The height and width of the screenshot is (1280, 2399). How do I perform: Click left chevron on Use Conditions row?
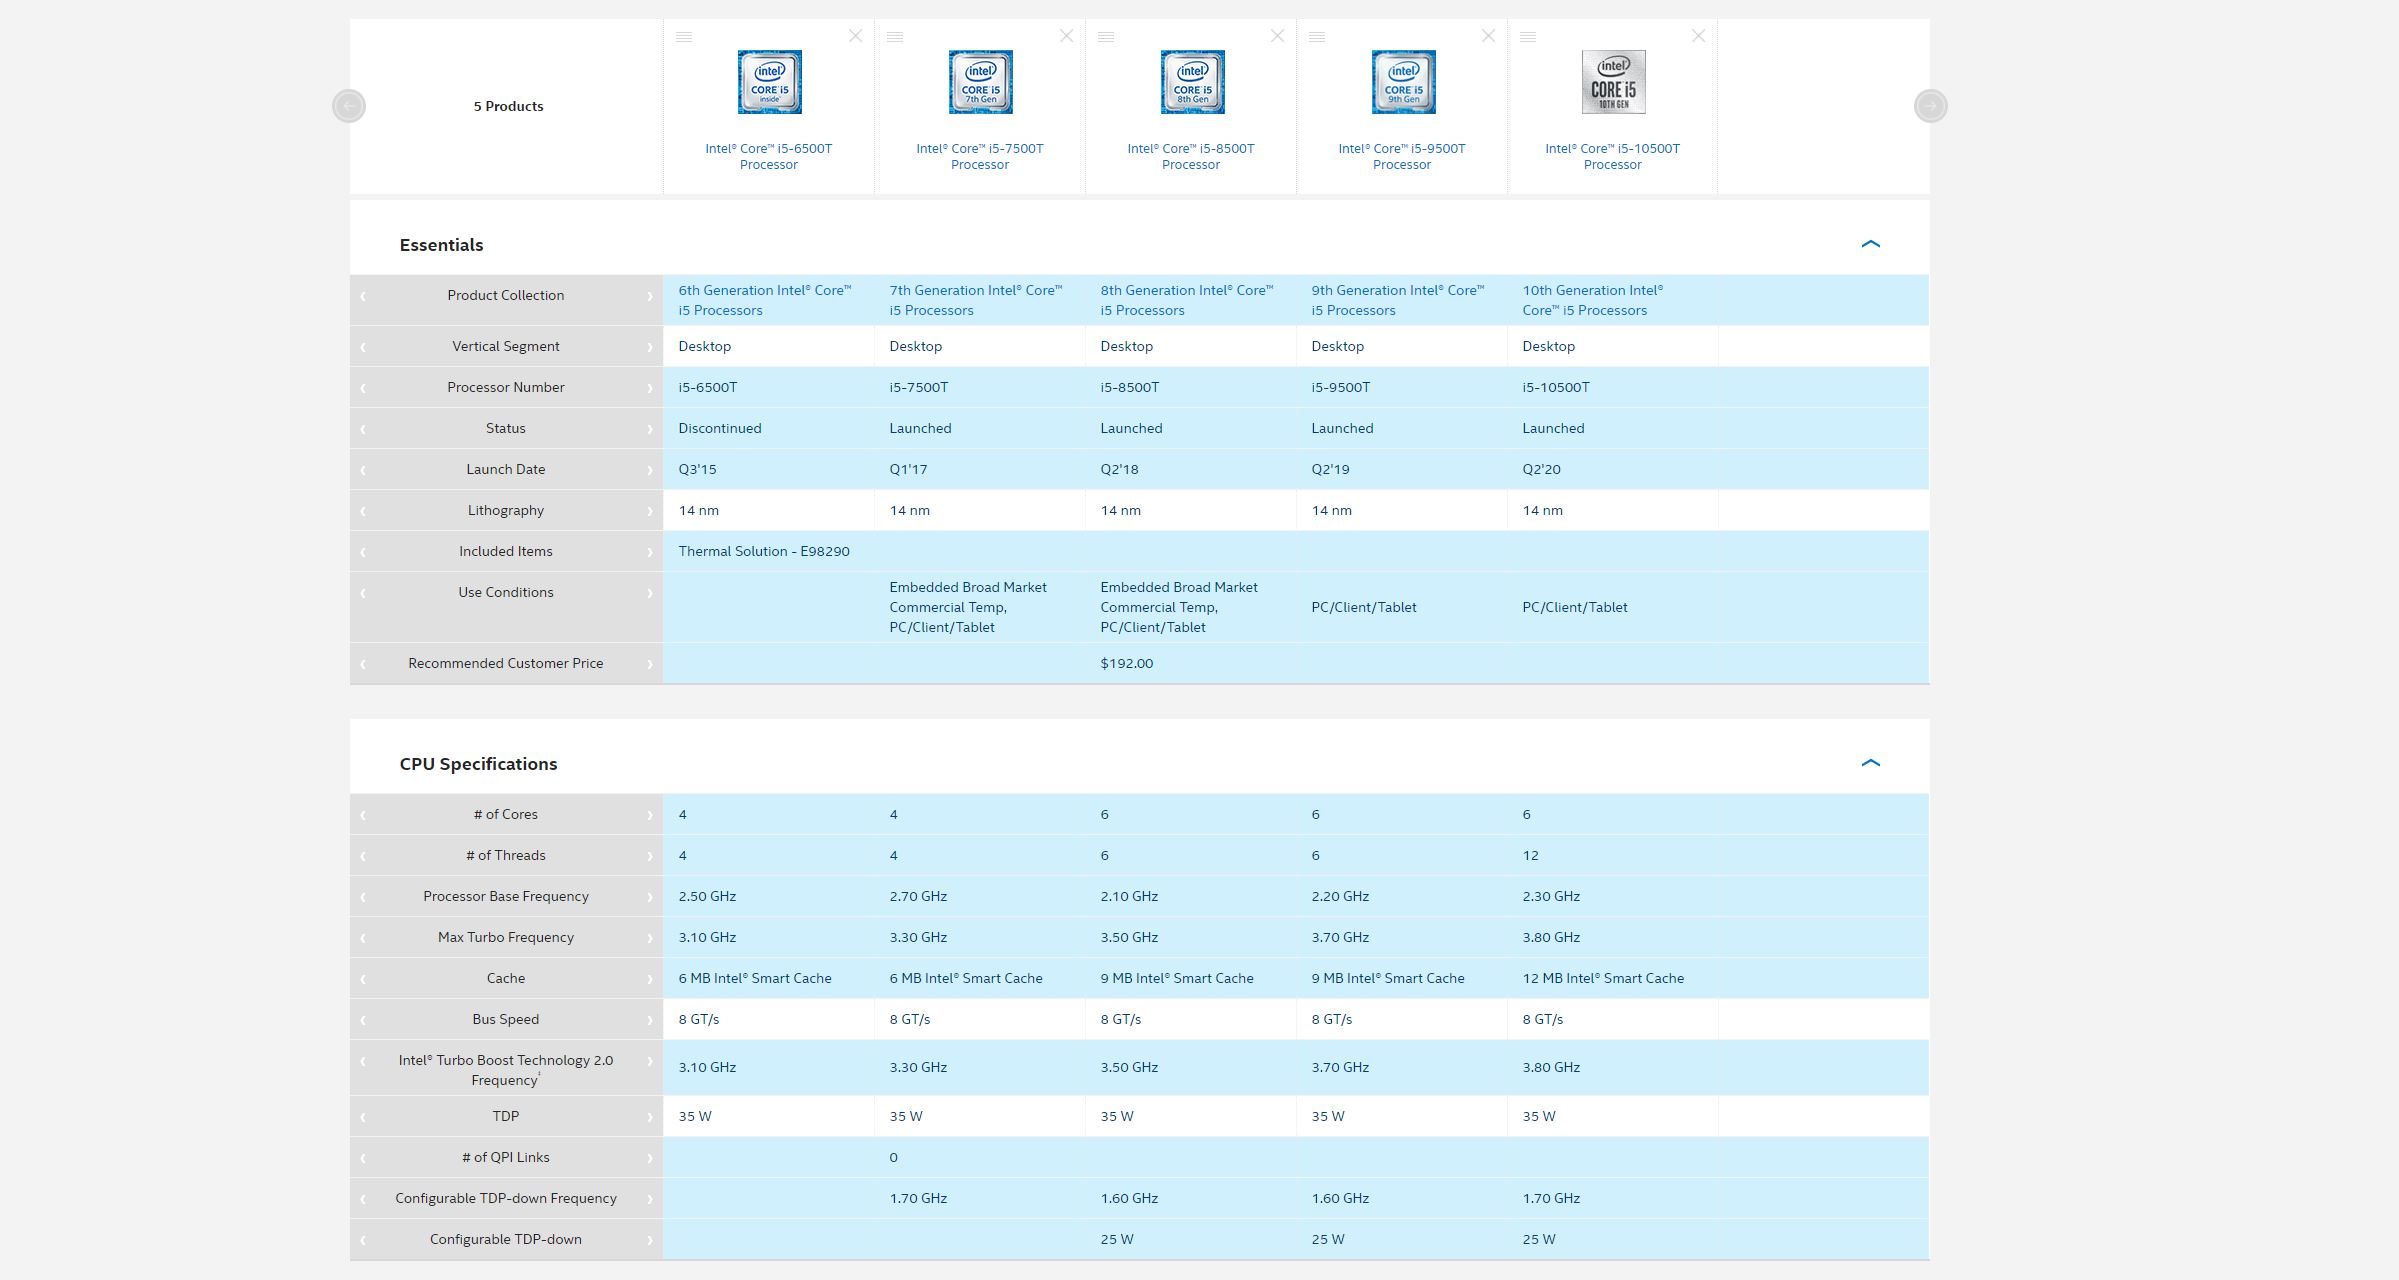(363, 593)
